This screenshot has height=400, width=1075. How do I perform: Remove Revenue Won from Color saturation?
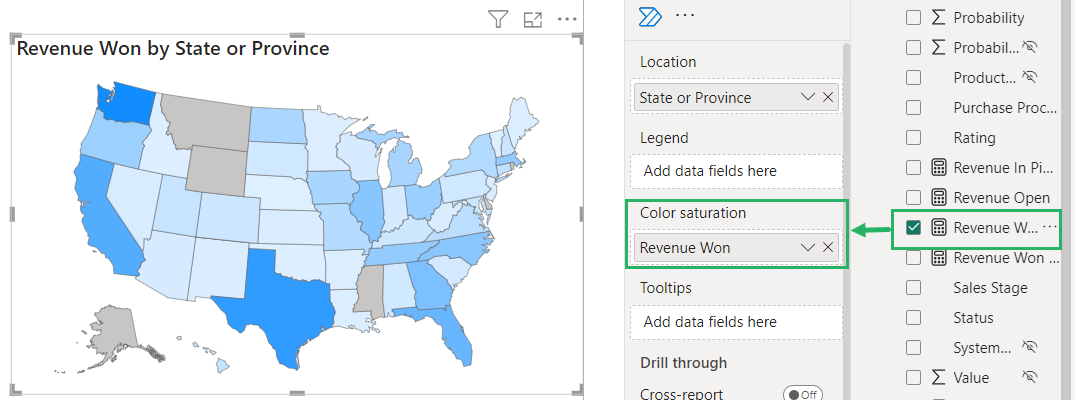pos(828,247)
